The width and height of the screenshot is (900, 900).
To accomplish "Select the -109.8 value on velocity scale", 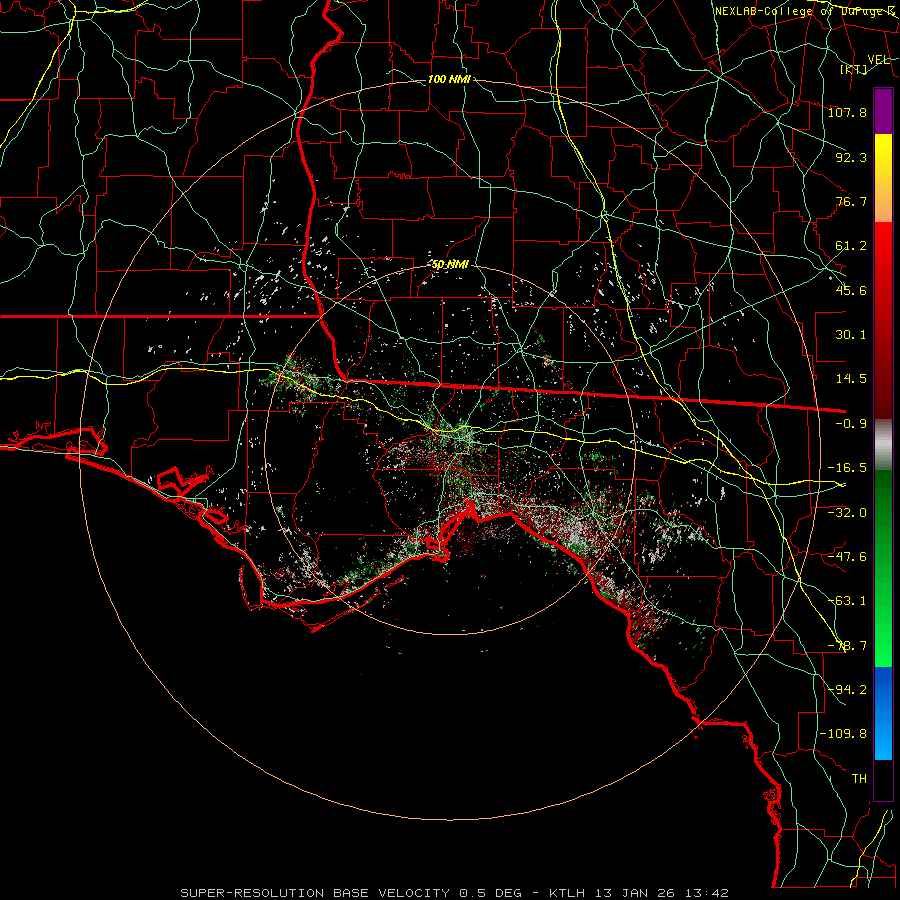I will point(844,734).
